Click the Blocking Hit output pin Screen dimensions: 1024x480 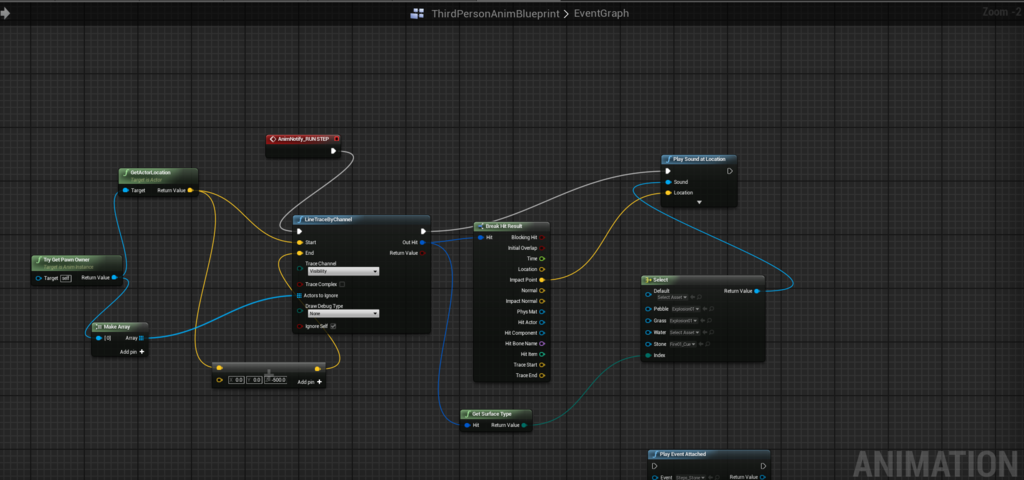[542, 237]
